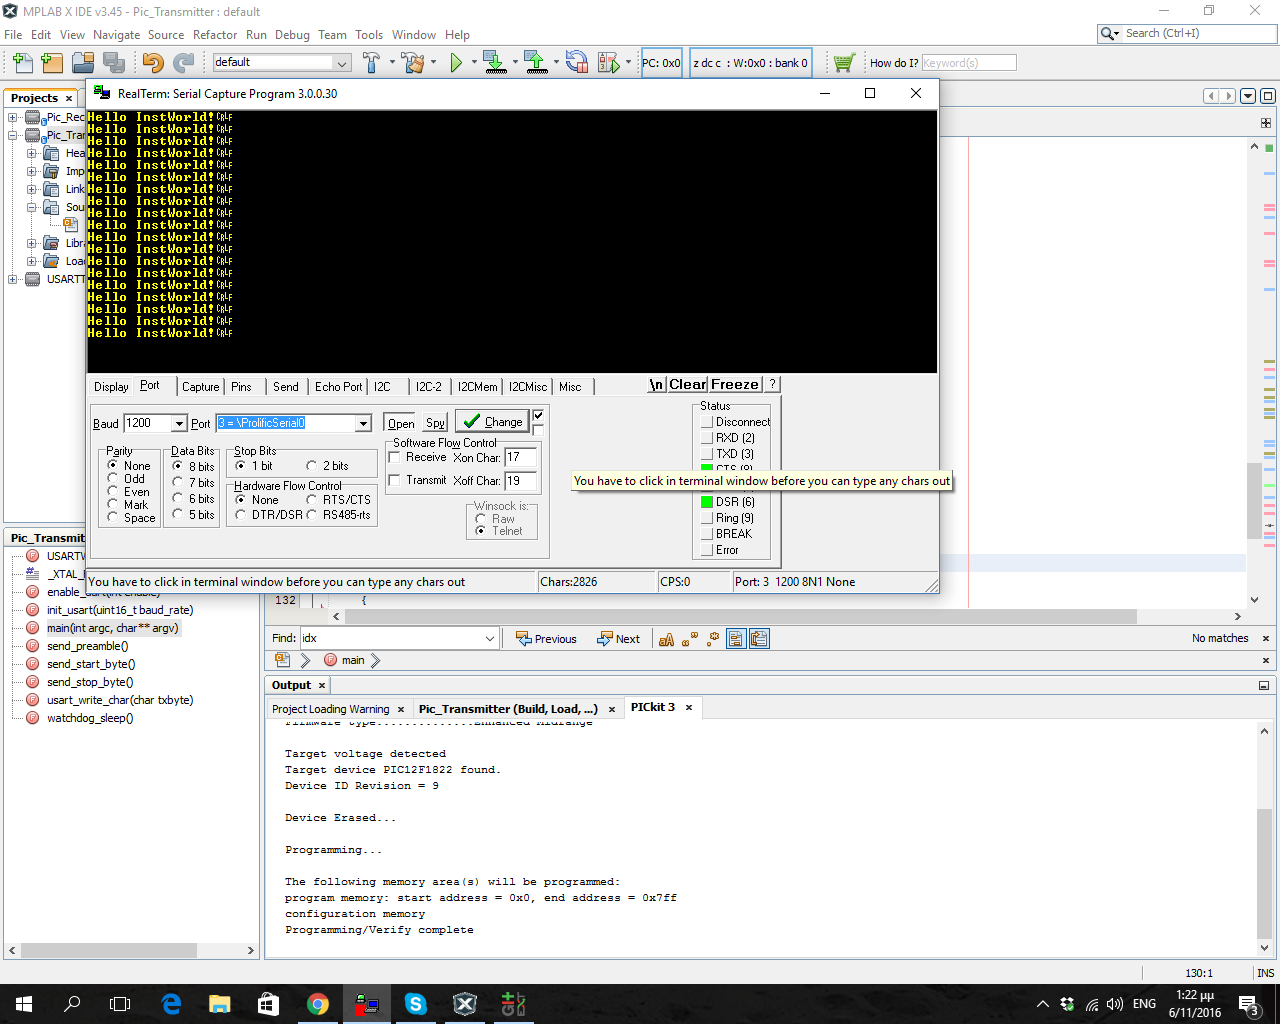Open the Refactor menu
Viewport: 1280px width, 1024px height.
coord(215,35)
